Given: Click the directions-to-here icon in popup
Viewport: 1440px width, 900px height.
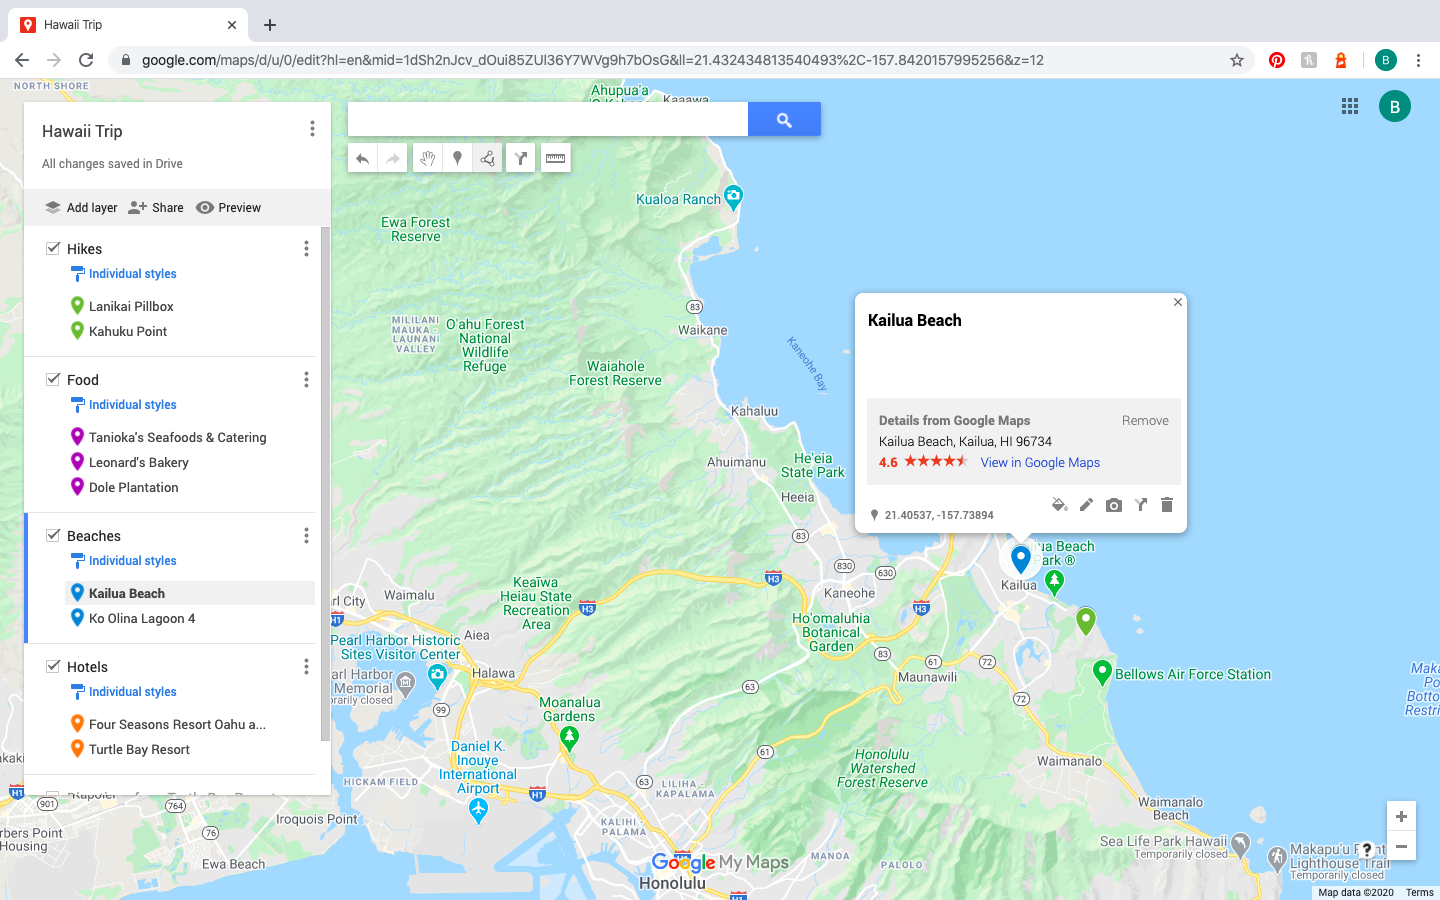Looking at the screenshot, I should pos(1141,505).
